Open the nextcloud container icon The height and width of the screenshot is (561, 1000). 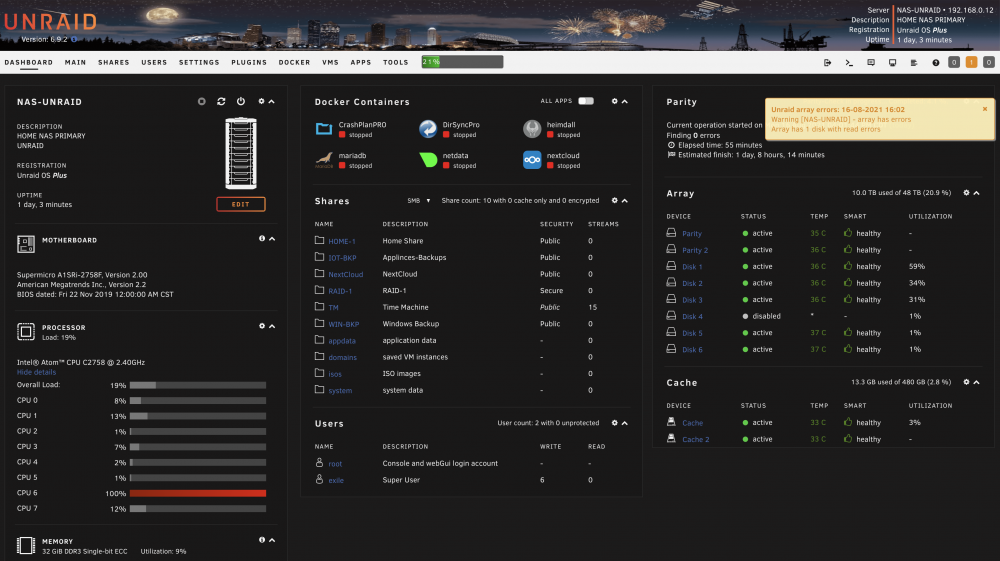pyautogui.click(x=532, y=159)
